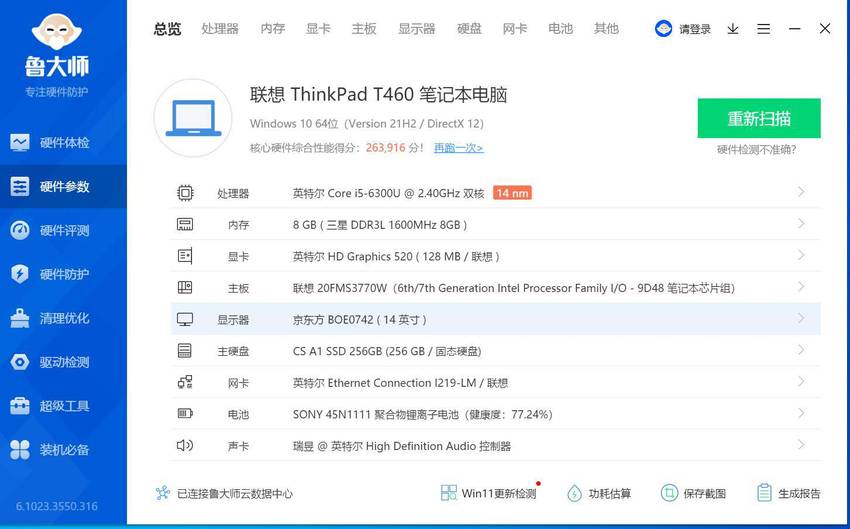850x529 pixels.
Task: Open 清理优化 cleanup section
Action: click(63, 318)
